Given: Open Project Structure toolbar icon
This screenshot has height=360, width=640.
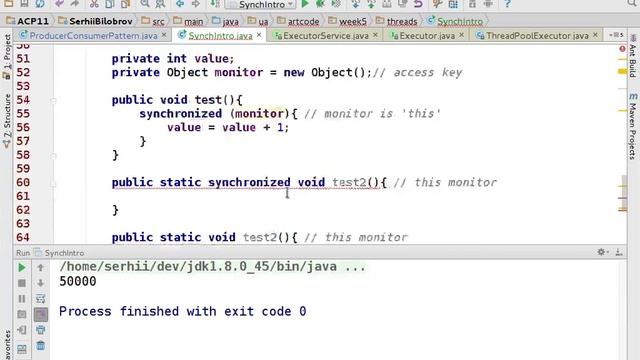Looking at the screenshot, I should [453, 4].
